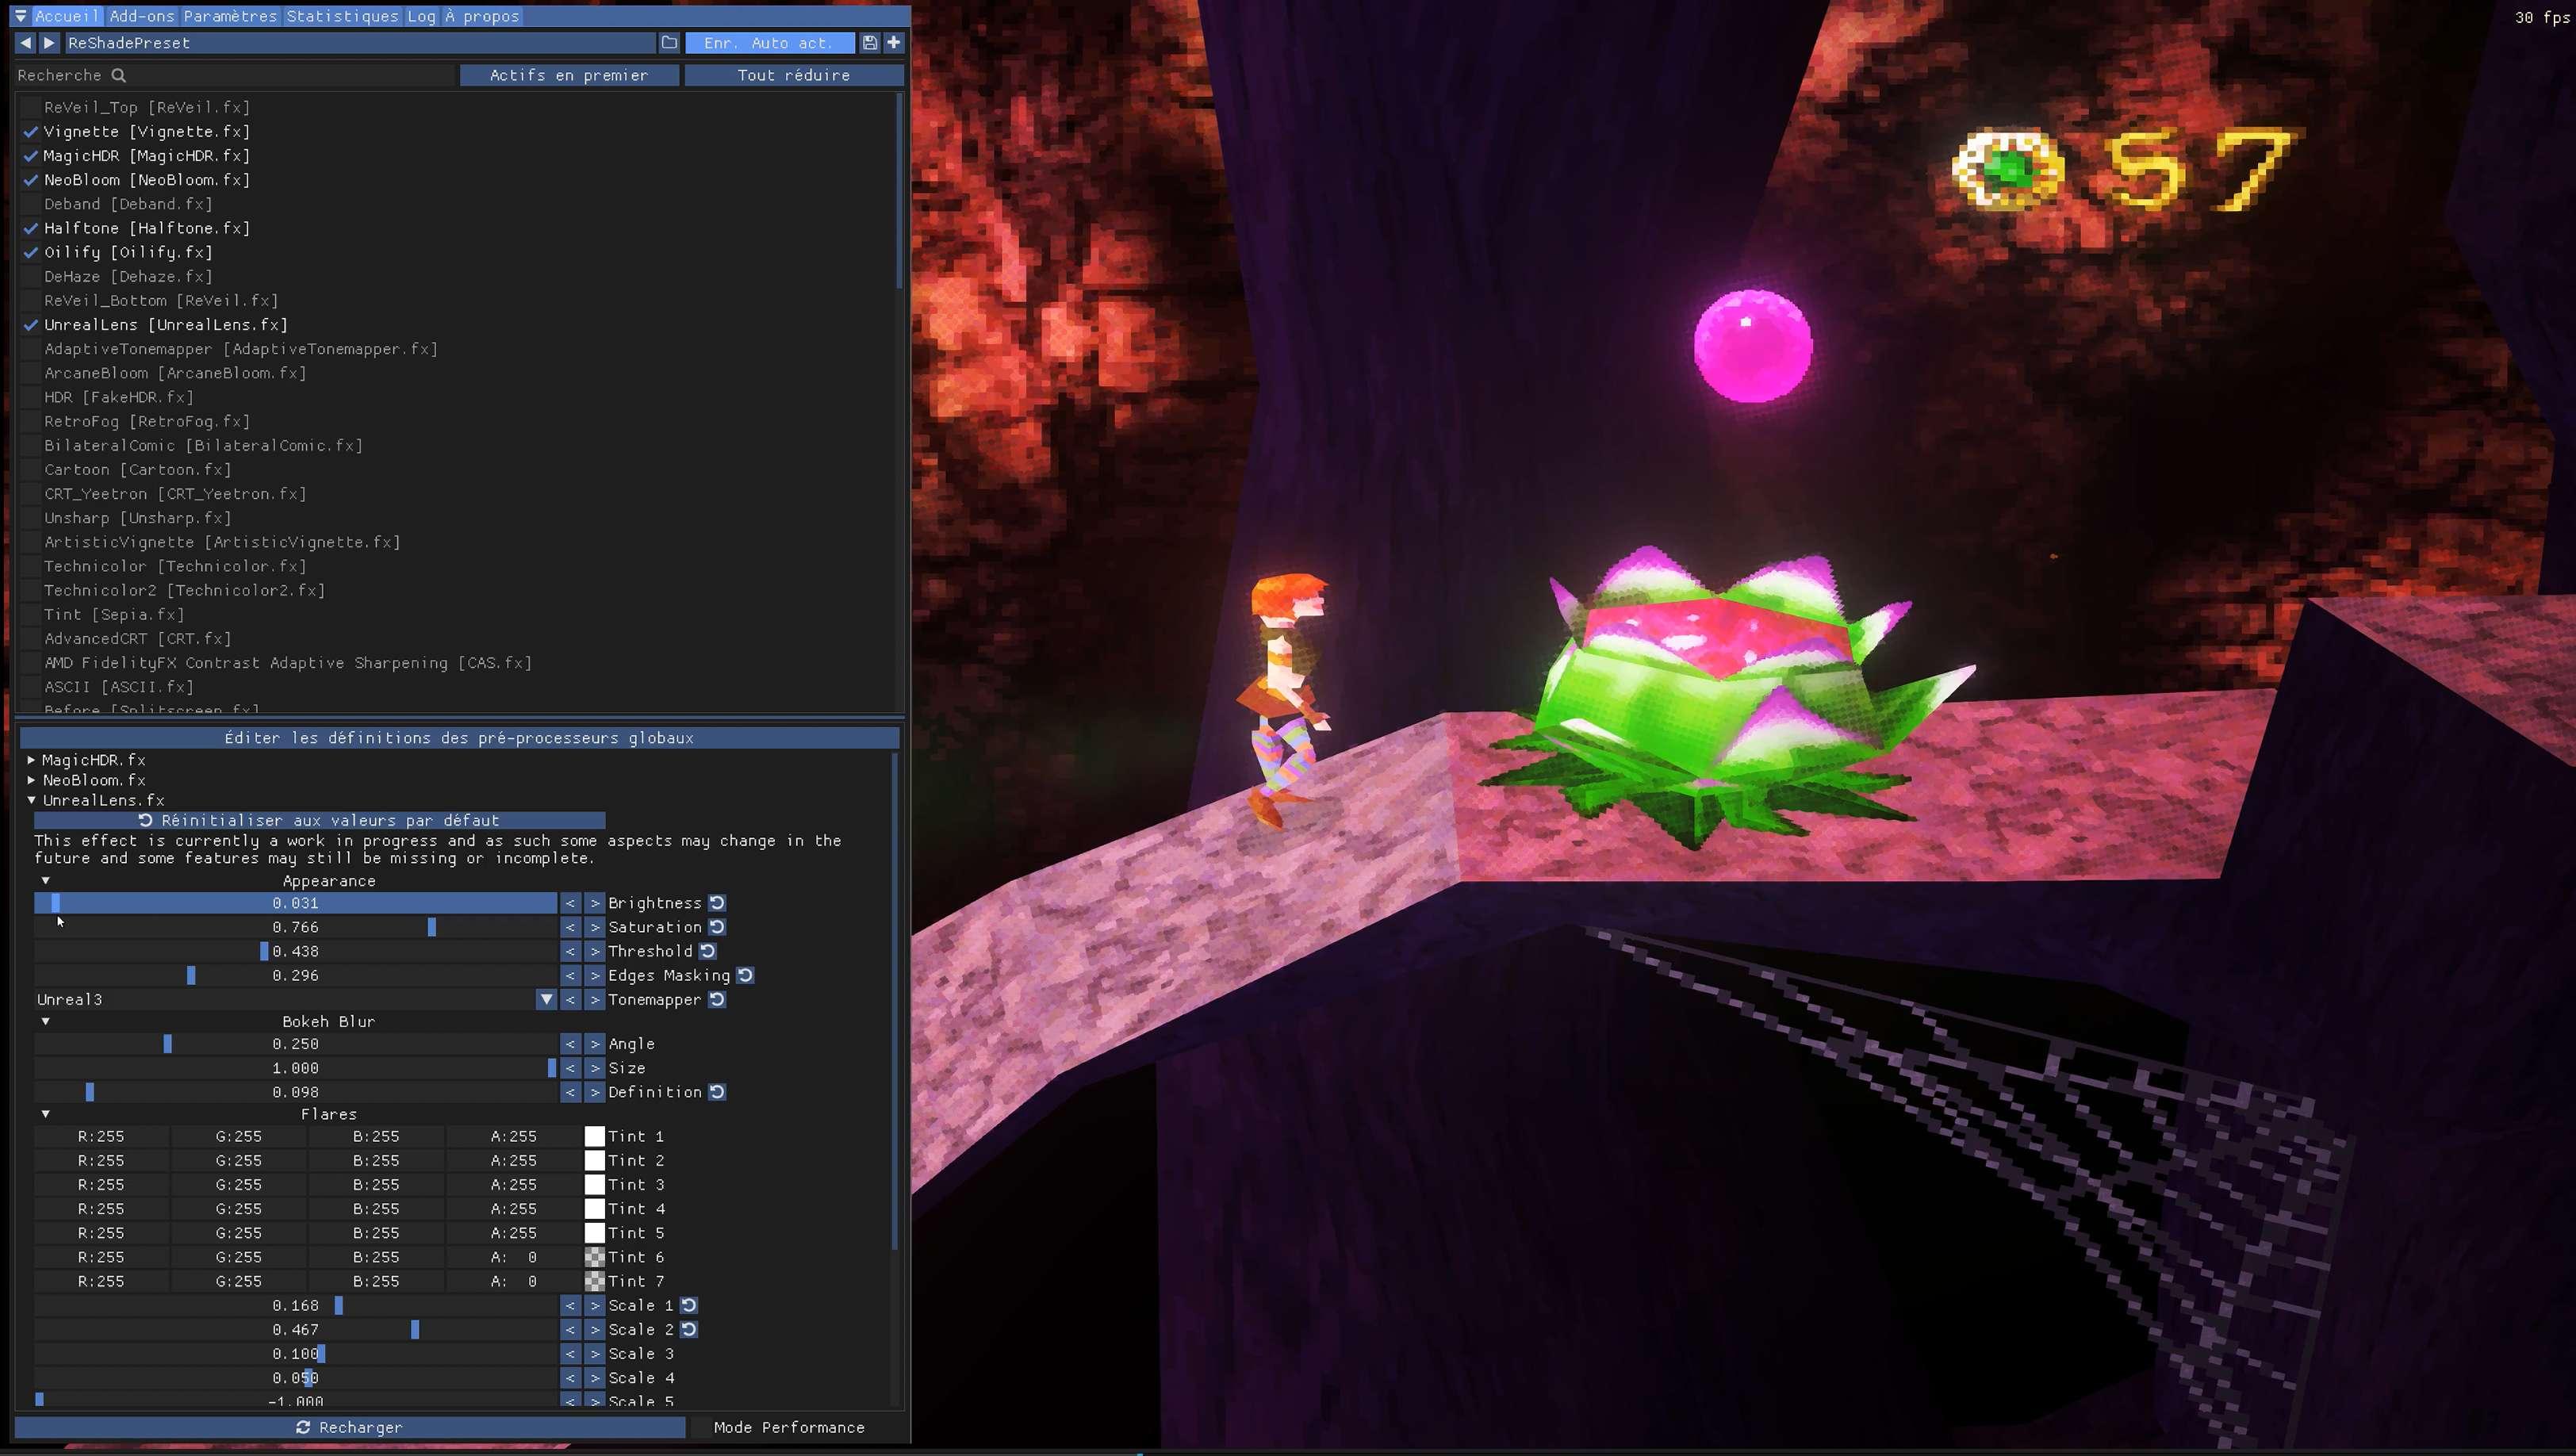Image resolution: width=2576 pixels, height=1456 pixels.
Task: Disable the UnrealLens effect
Action: click(x=31, y=325)
